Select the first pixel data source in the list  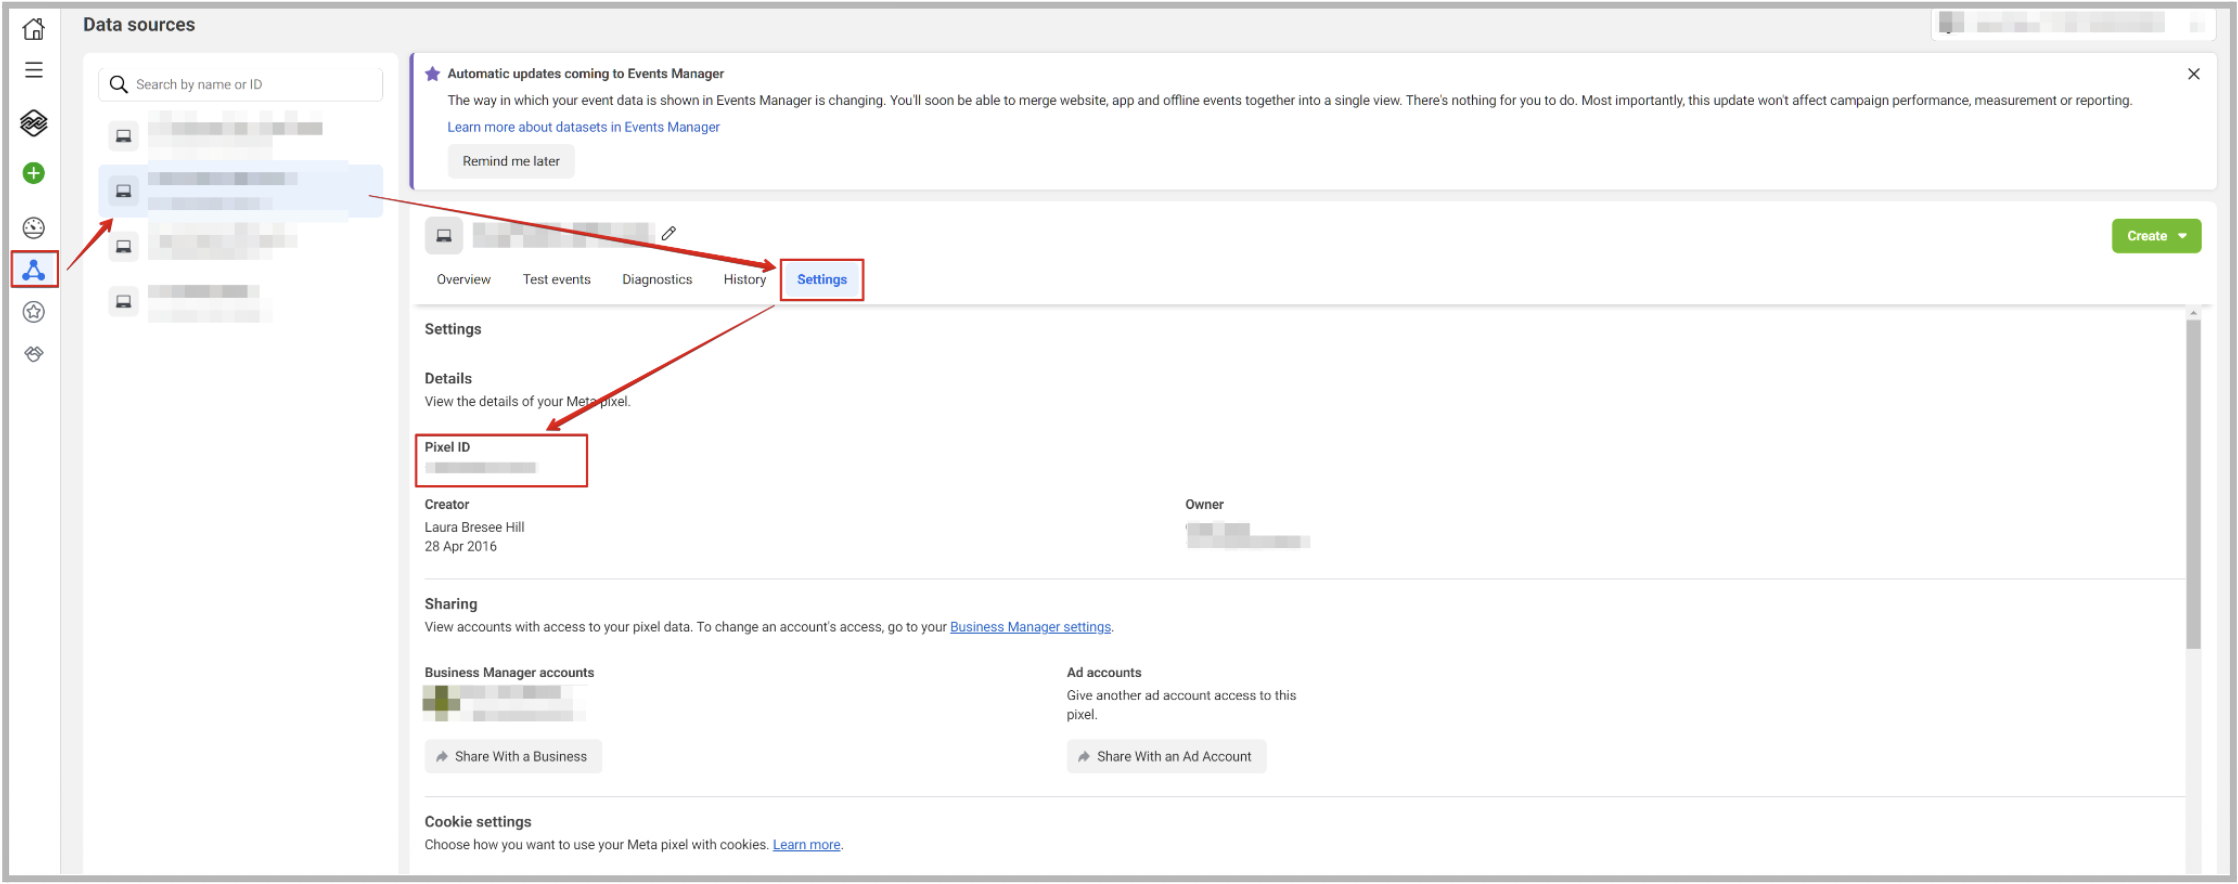[240, 136]
